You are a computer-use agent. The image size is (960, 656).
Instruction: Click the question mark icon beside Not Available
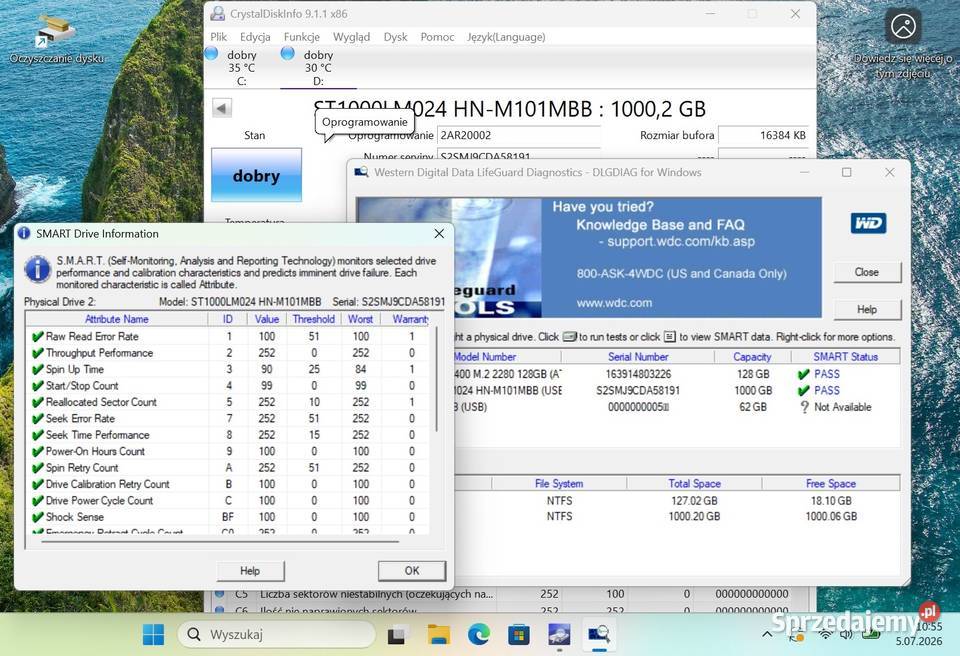[804, 407]
